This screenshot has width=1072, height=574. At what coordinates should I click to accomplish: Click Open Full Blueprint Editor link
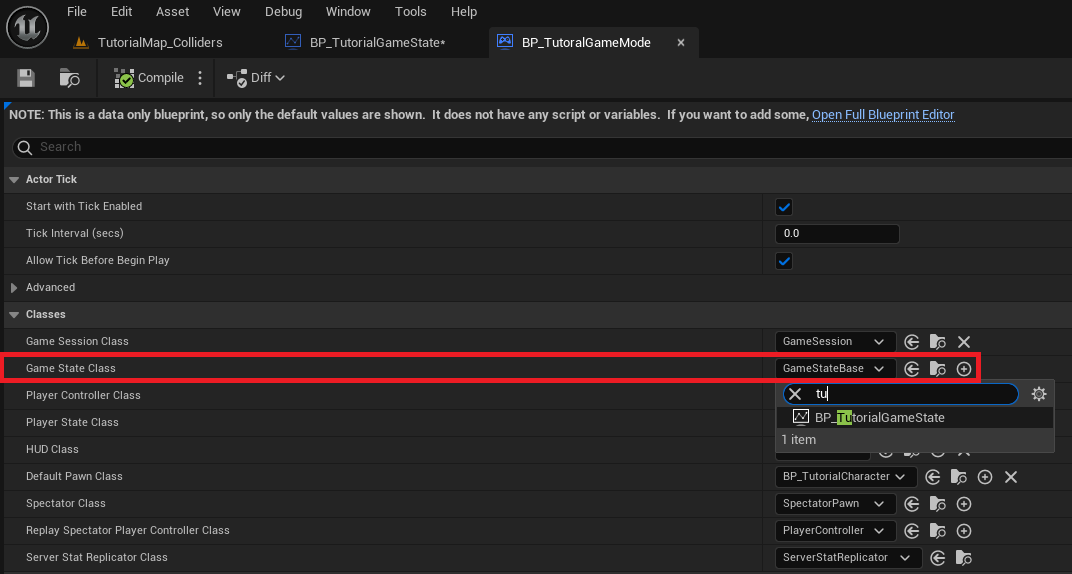[x=883, y=115]
